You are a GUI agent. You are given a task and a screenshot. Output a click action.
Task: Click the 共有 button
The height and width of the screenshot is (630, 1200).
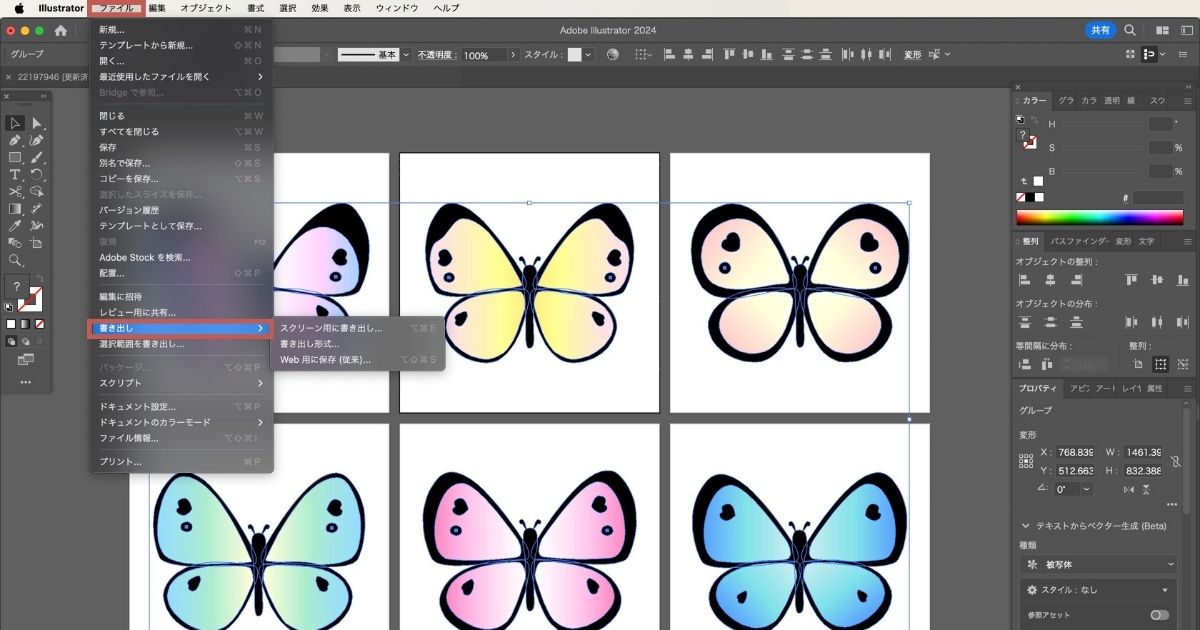point(1100,30)
